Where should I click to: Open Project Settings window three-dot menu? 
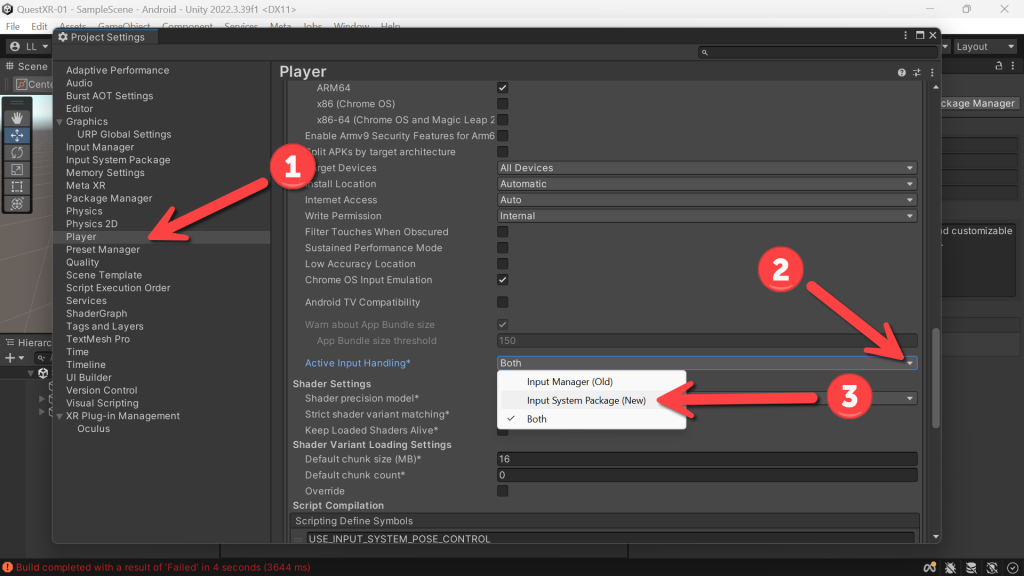click(x=905, y=35)
